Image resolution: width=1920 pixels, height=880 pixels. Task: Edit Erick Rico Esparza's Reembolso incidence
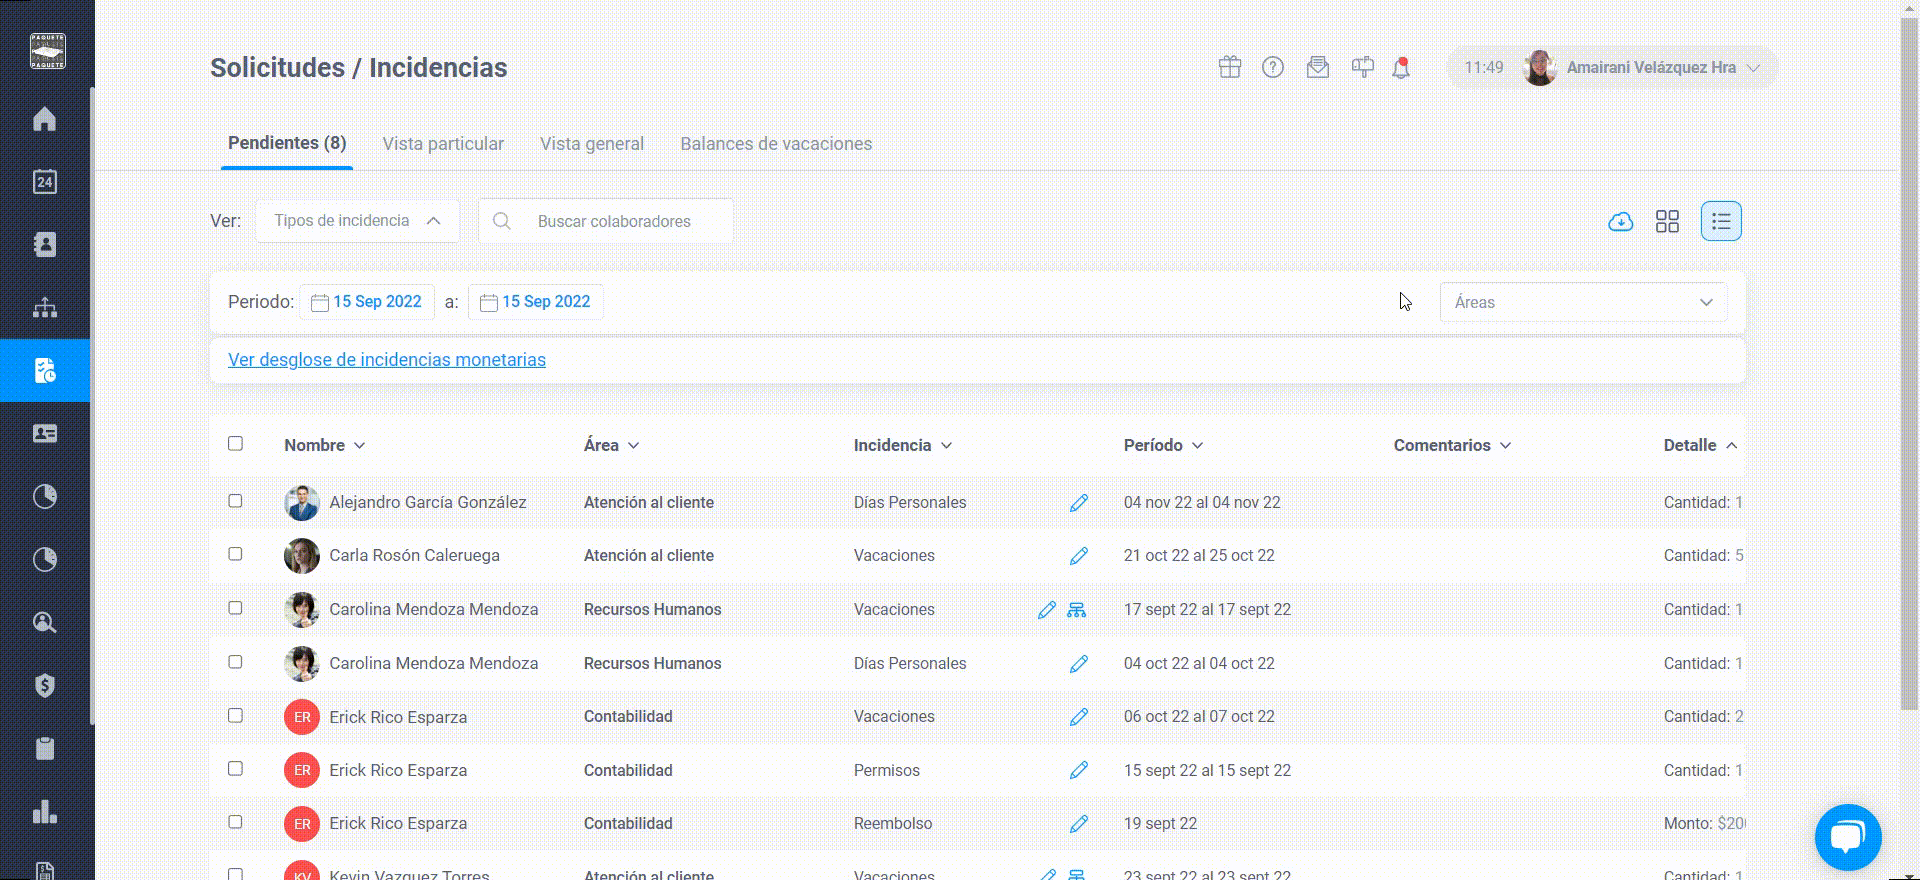[x=1078, y=824]
